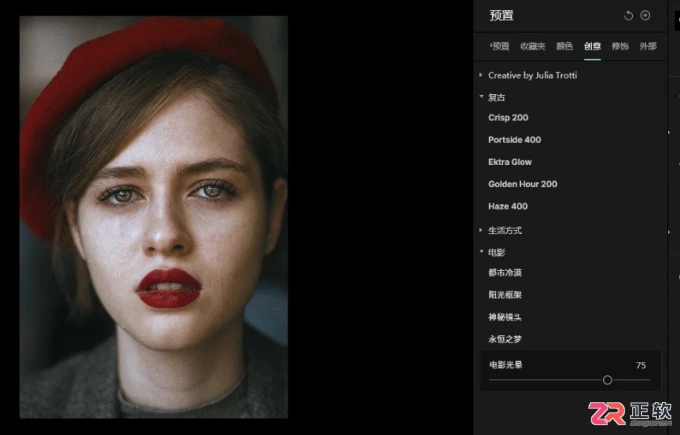The width and height of the screenshot is (680, 435).
Task: Click the 电影光晕 value 75
Action: [641, 365]
